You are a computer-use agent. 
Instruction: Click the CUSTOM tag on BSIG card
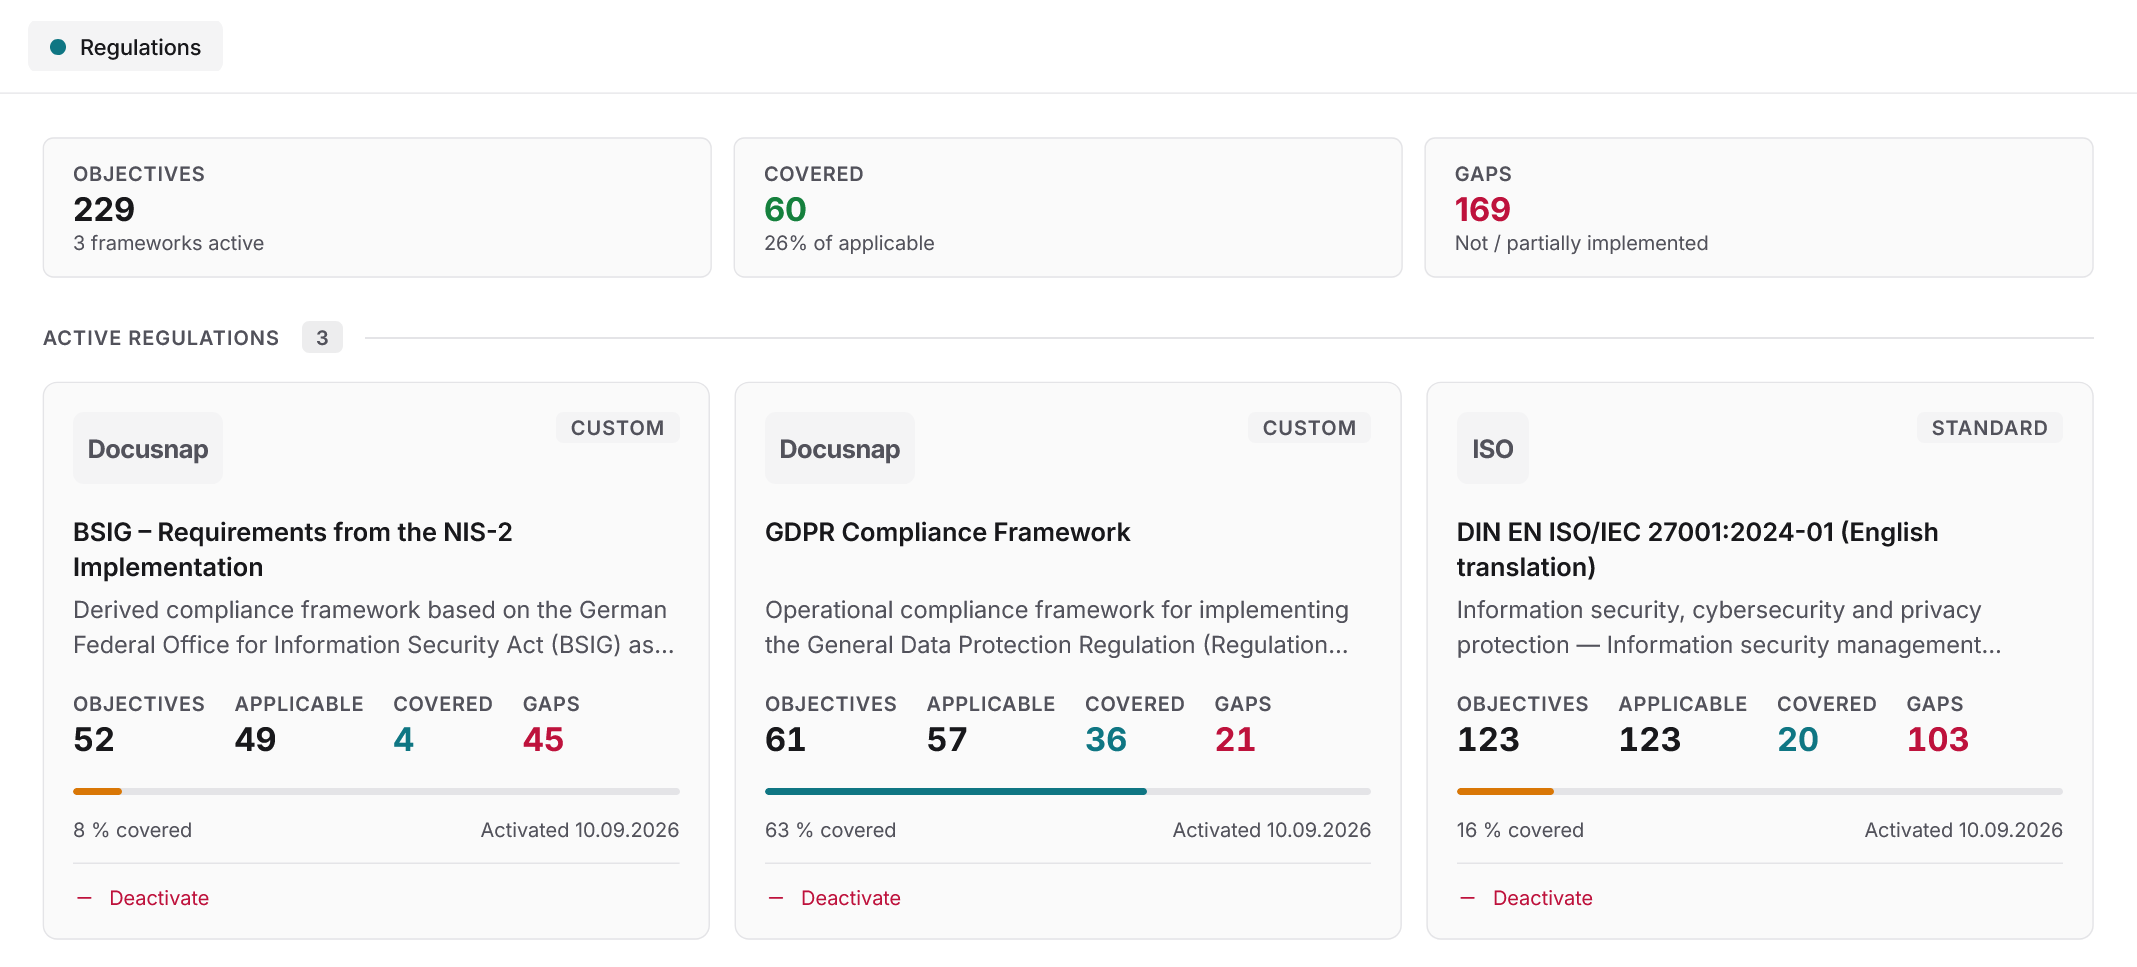tap(617, 428)
